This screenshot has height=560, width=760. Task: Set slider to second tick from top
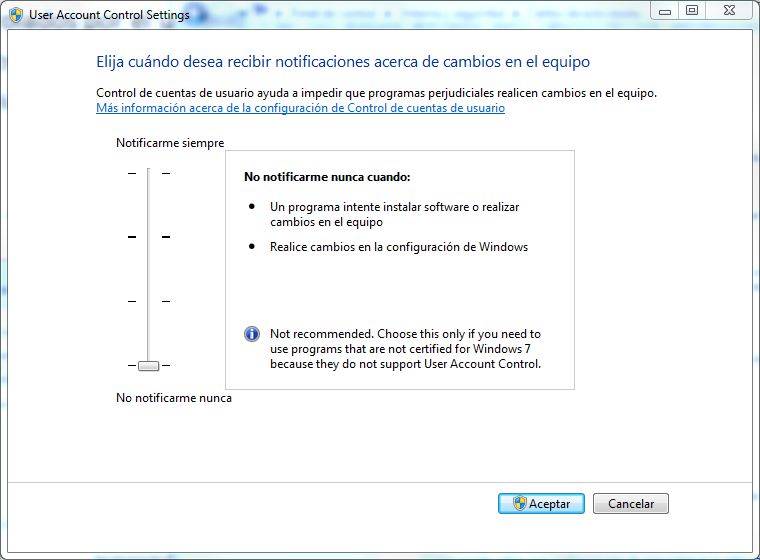[148, 237]
